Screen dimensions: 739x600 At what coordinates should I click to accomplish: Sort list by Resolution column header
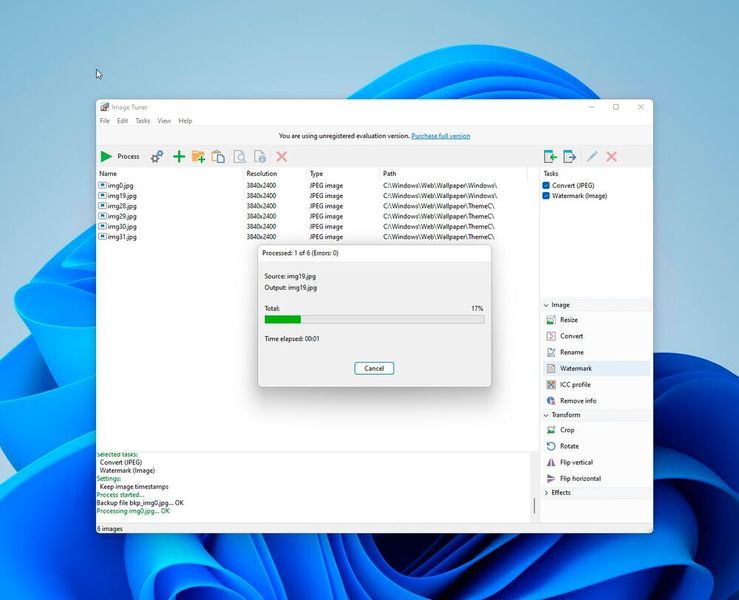point(275,174)
